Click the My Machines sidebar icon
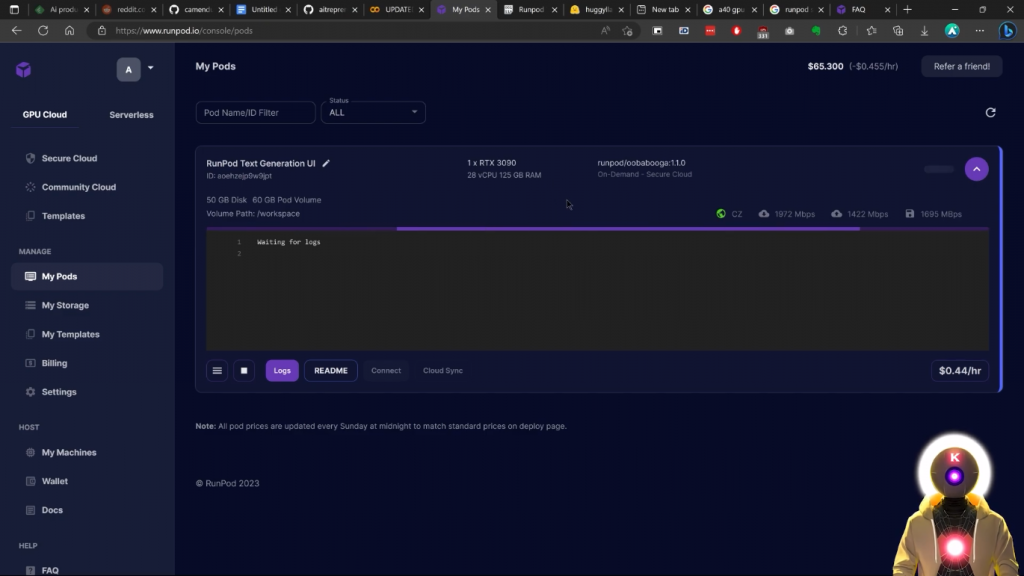 [30, 452]
